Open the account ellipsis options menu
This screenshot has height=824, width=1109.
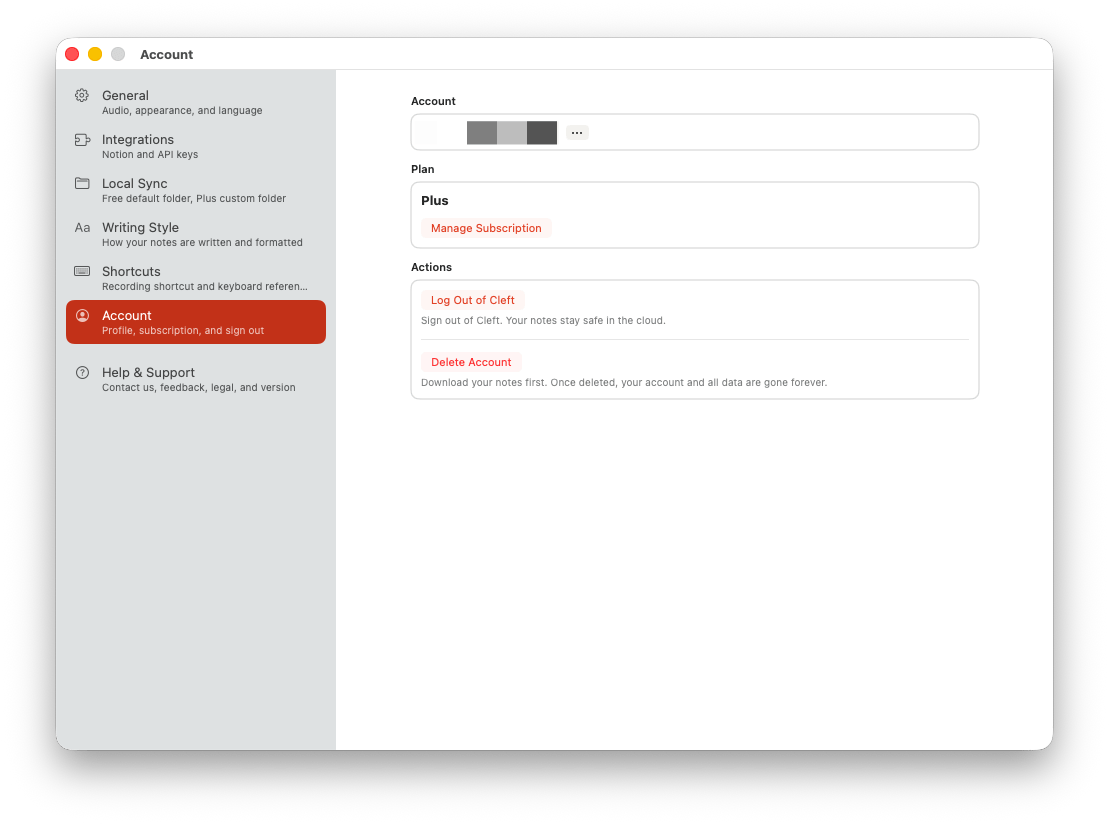(577, 132)
